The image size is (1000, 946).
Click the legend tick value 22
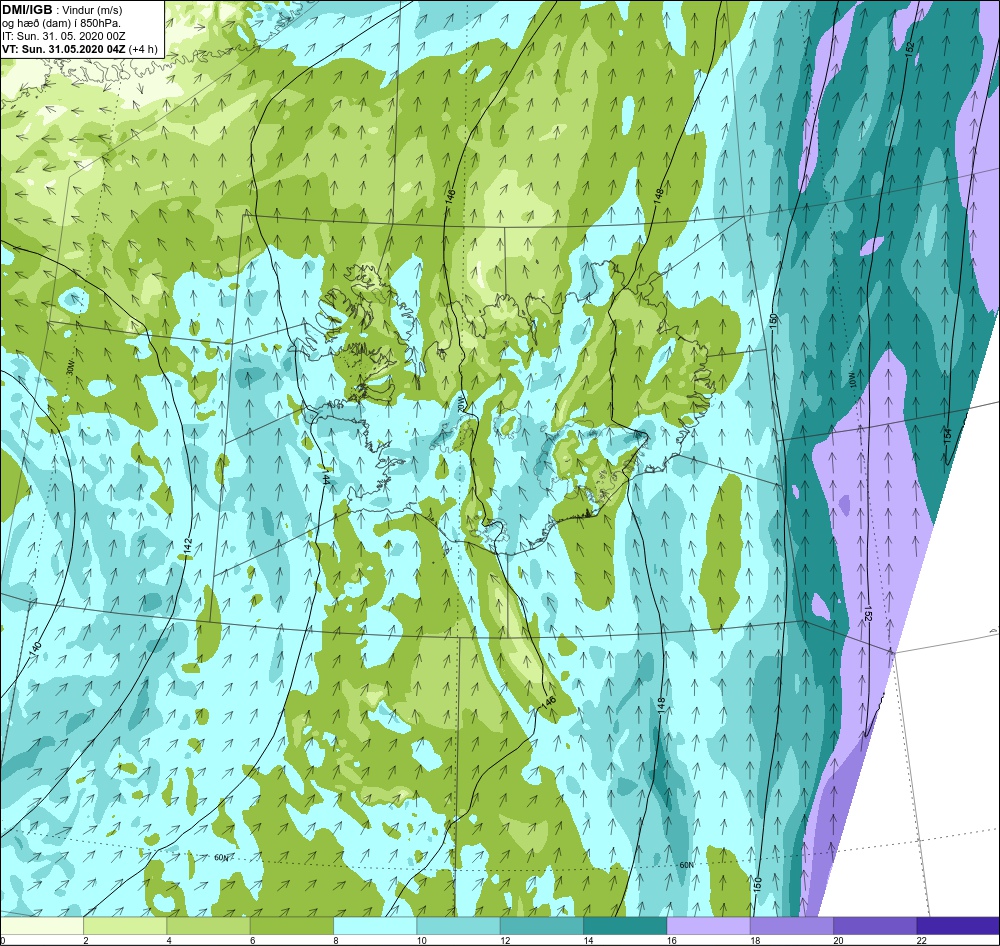pos(921,940)
